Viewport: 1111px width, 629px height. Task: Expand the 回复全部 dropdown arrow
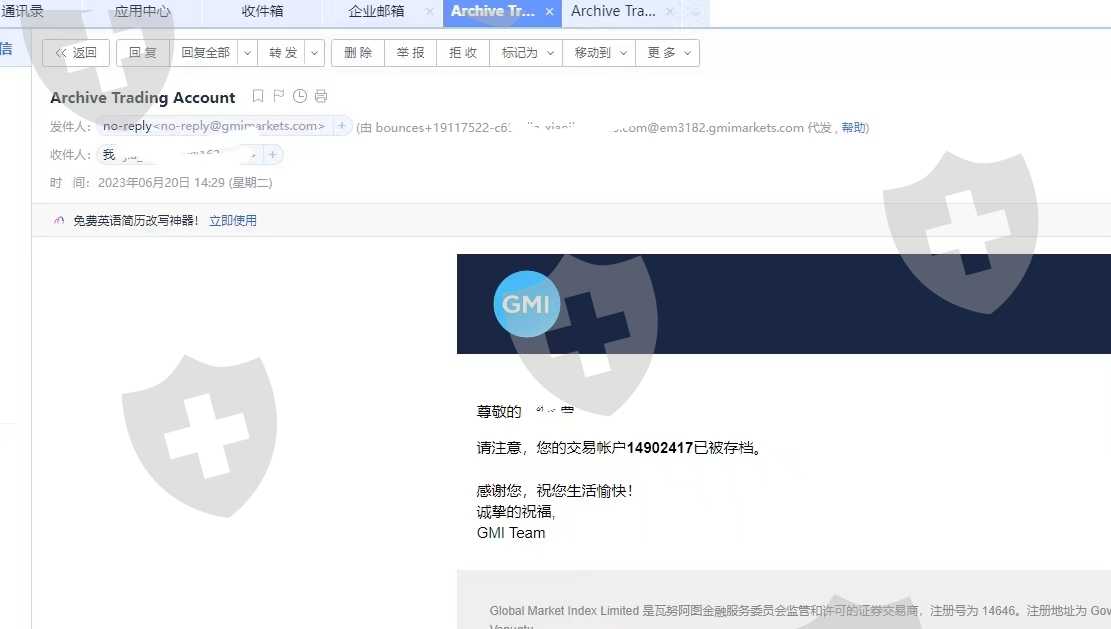[x=247, y=52]
